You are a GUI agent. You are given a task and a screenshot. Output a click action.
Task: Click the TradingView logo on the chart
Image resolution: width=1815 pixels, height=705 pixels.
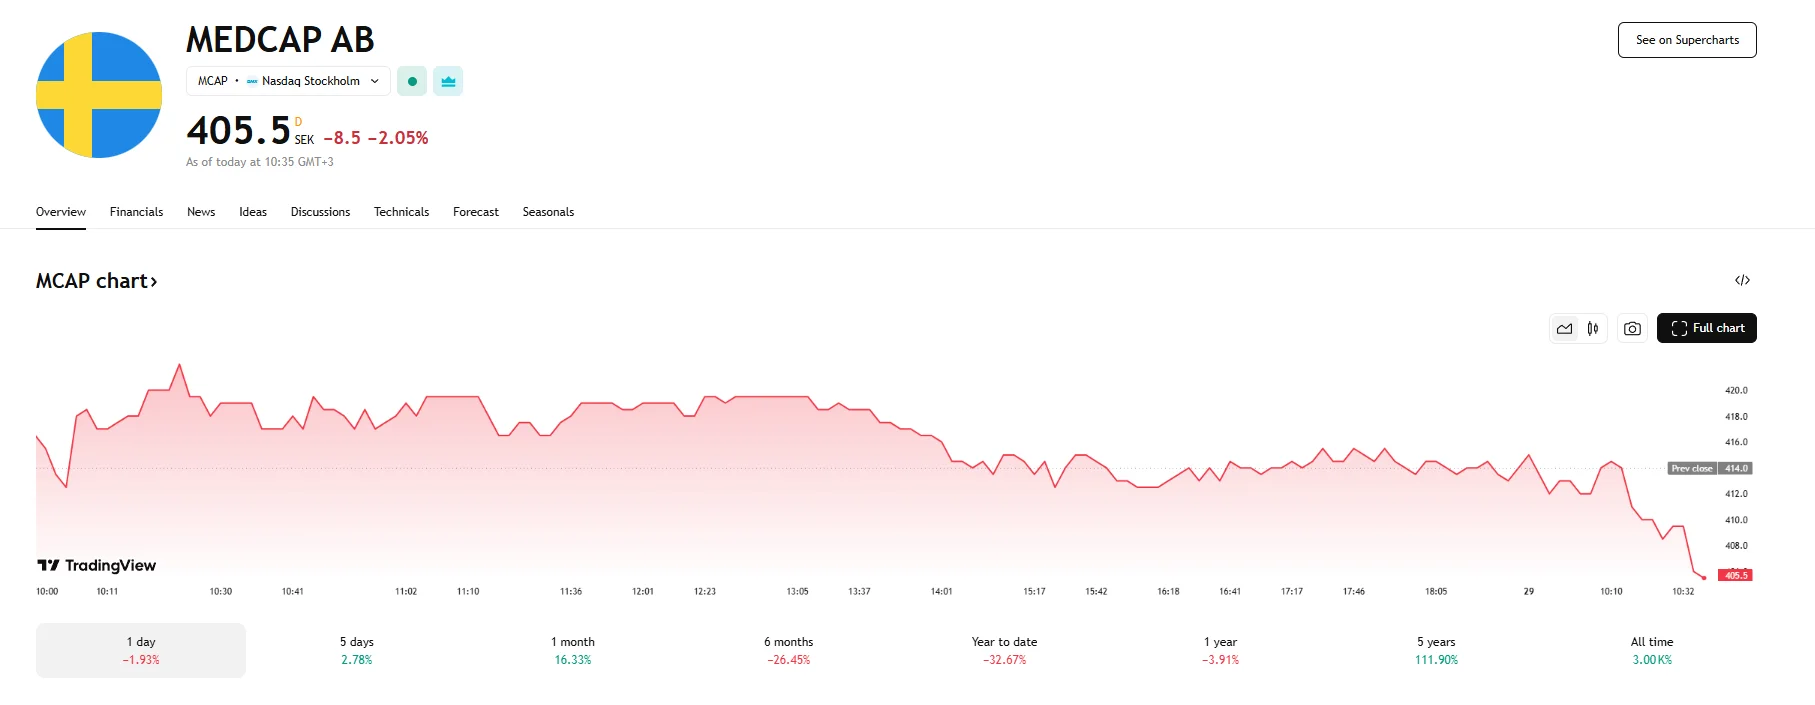(97, 565)
